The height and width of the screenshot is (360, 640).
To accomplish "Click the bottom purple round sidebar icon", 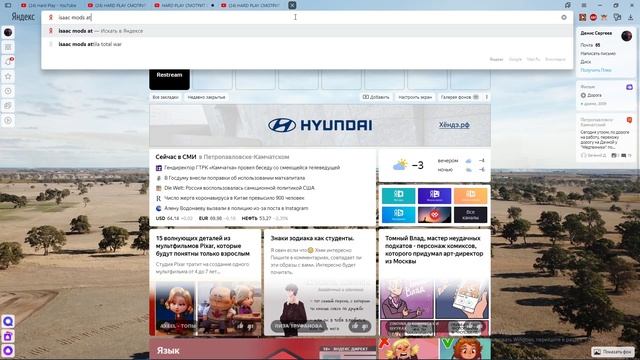I will pyautogui.click(x=8, y=351).
